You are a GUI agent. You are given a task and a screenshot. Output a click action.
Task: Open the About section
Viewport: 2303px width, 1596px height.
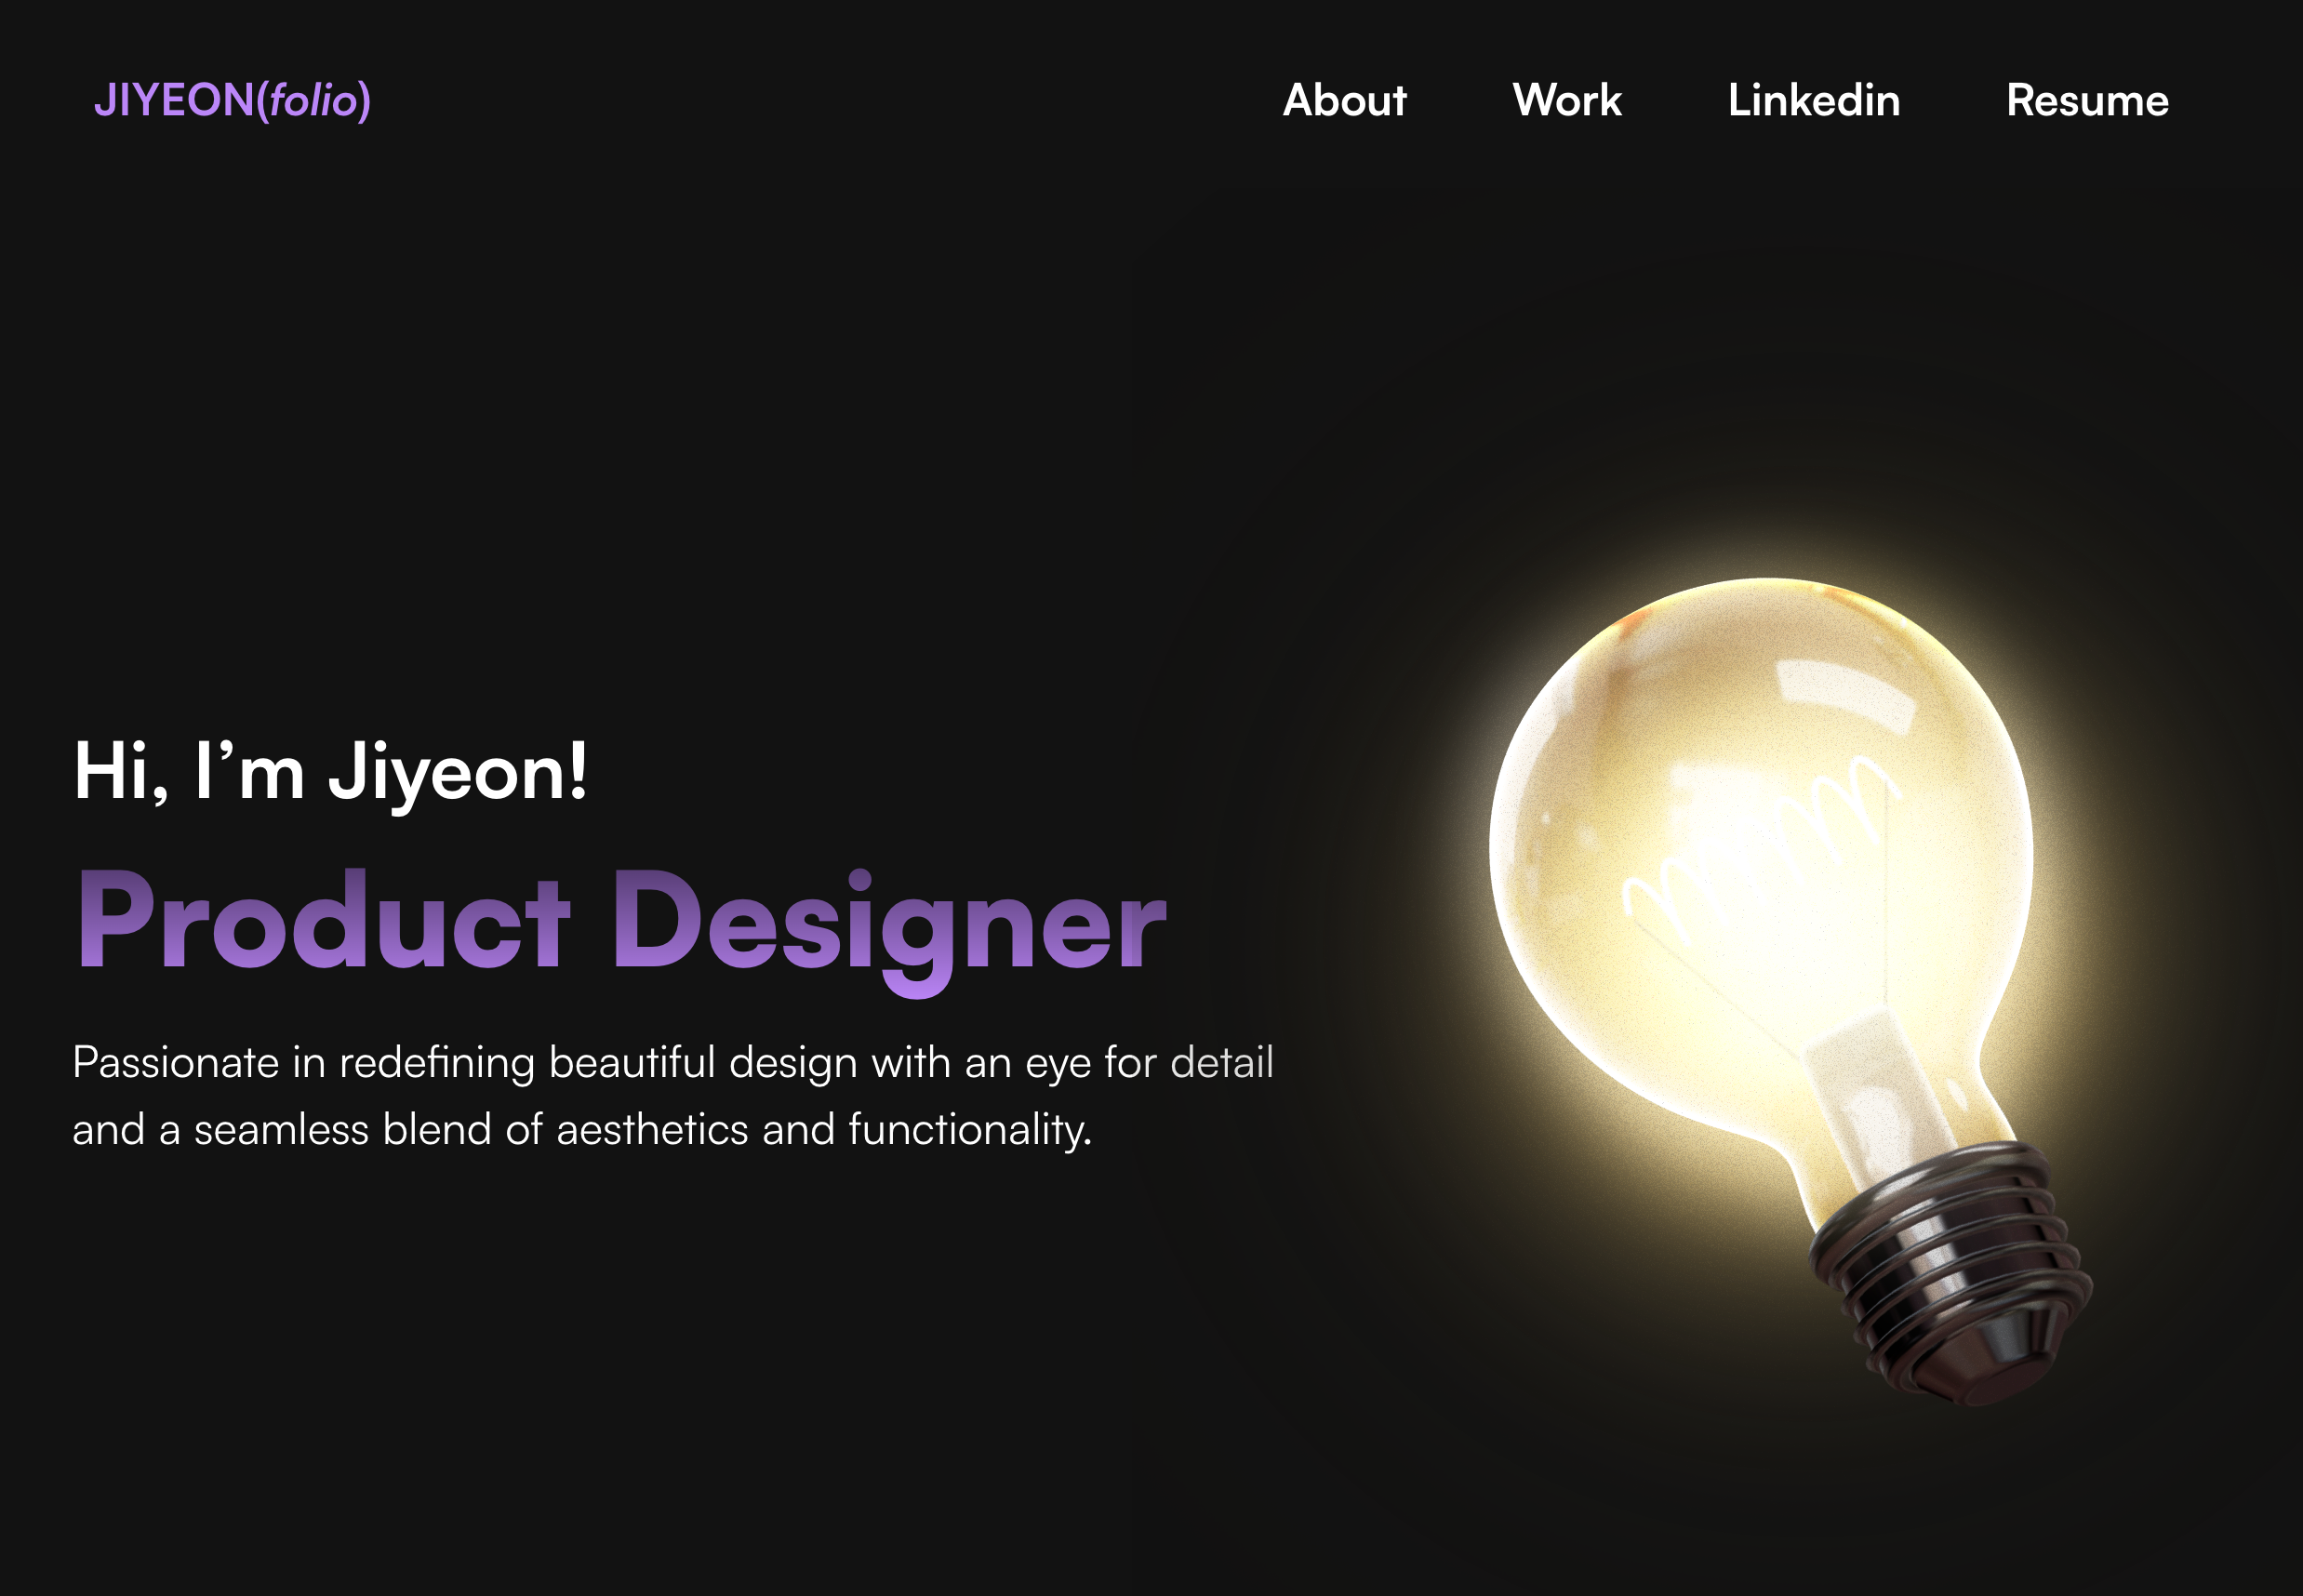point(1344,101)
